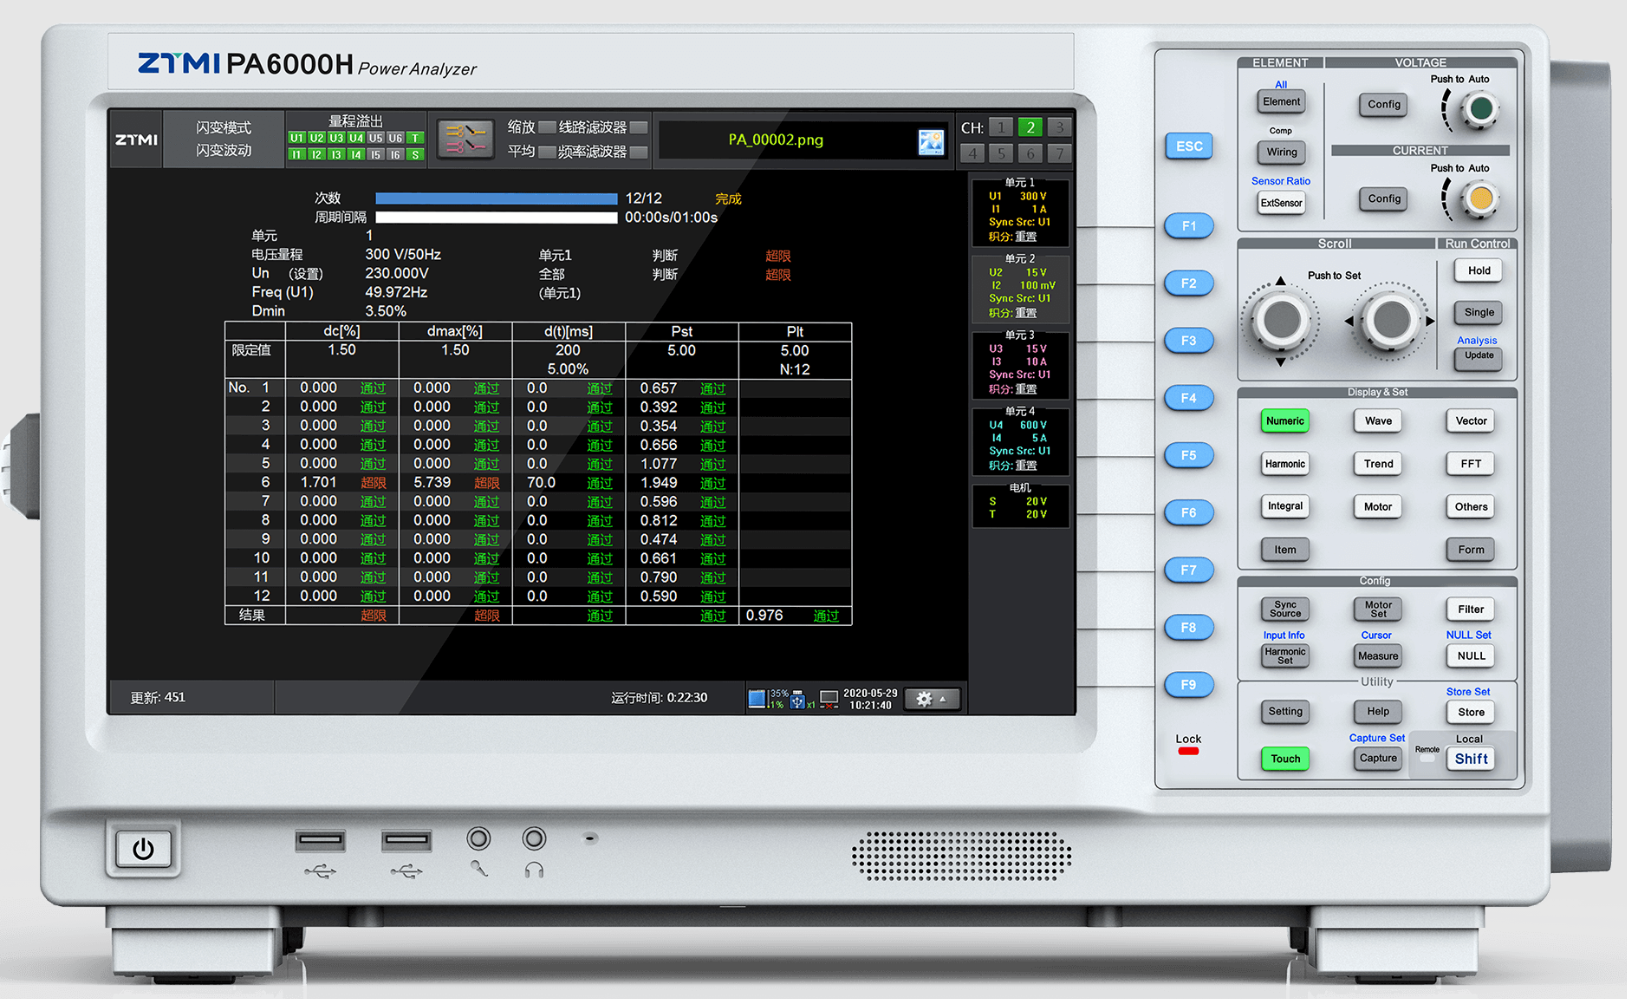Switch display to FFT mode
The image size is (1627, 999).
1471,464
